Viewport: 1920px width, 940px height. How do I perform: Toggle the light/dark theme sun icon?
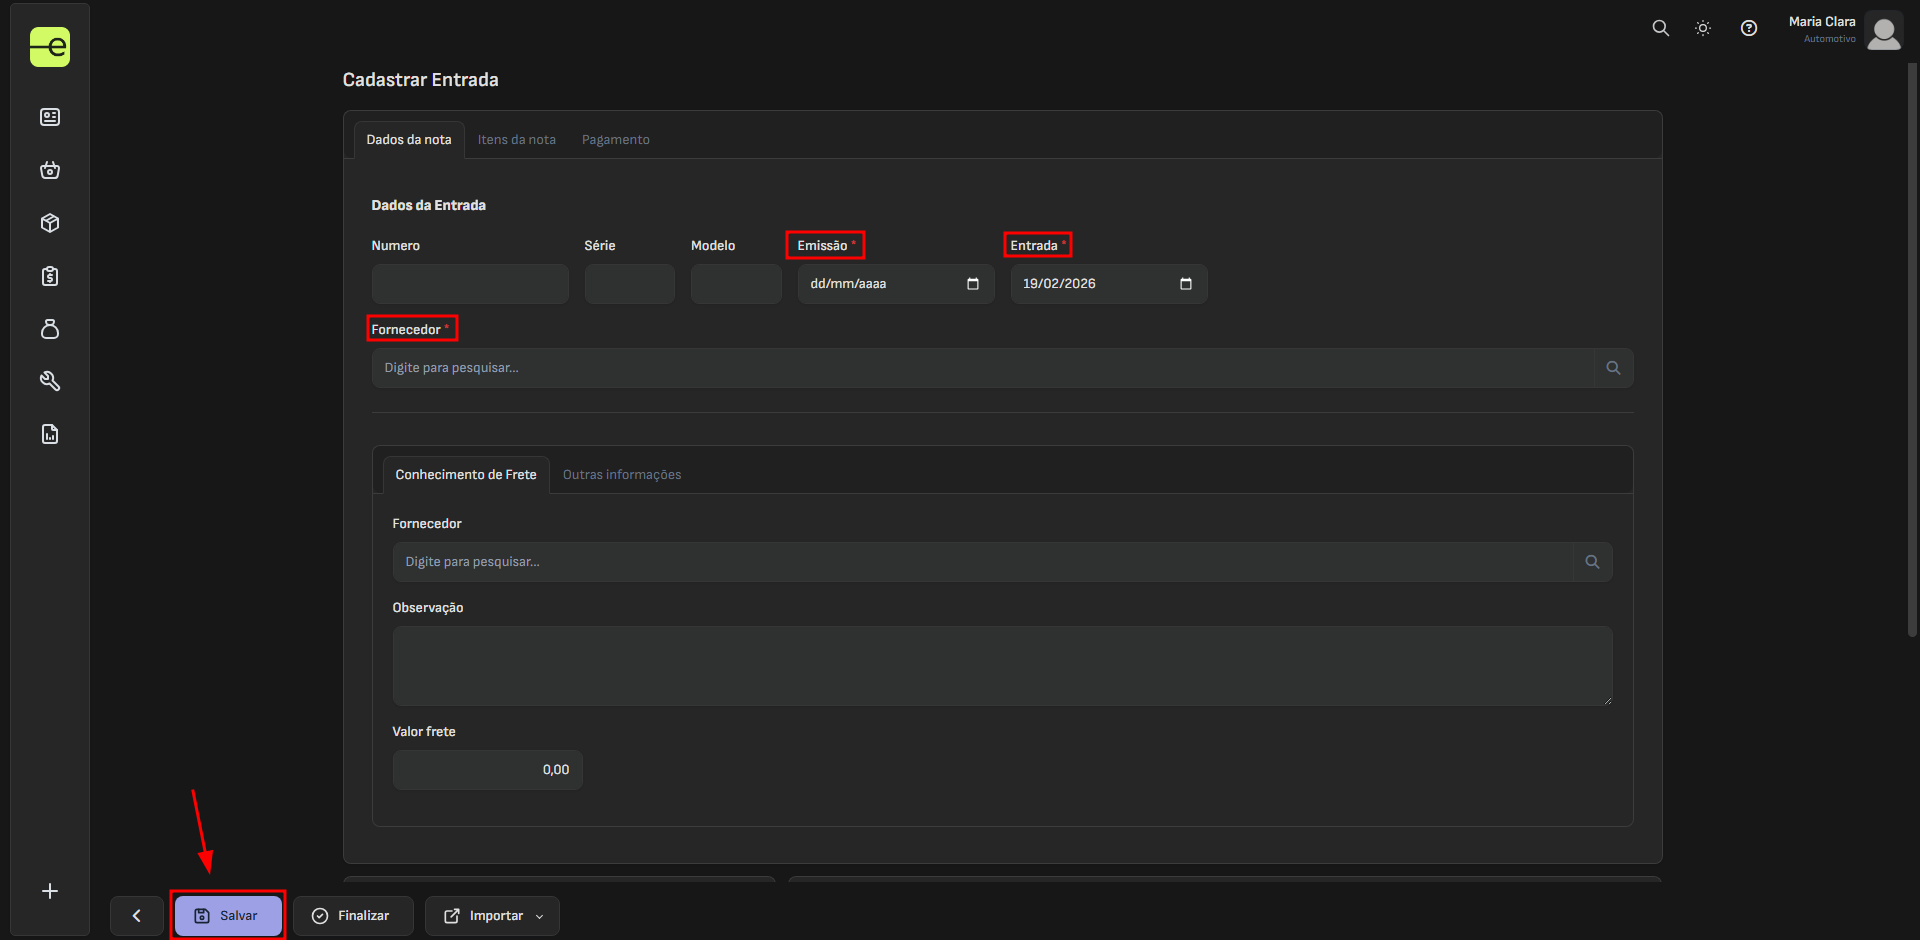pos(1703,28)
